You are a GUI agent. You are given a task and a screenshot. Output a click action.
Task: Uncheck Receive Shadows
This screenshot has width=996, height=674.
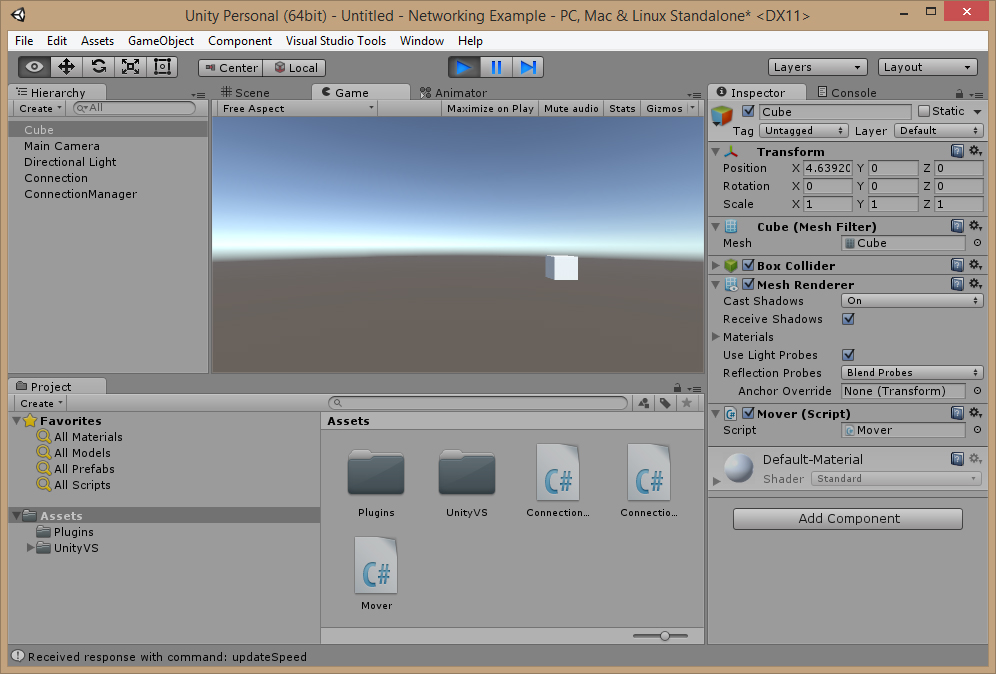(x=848, y=319)
